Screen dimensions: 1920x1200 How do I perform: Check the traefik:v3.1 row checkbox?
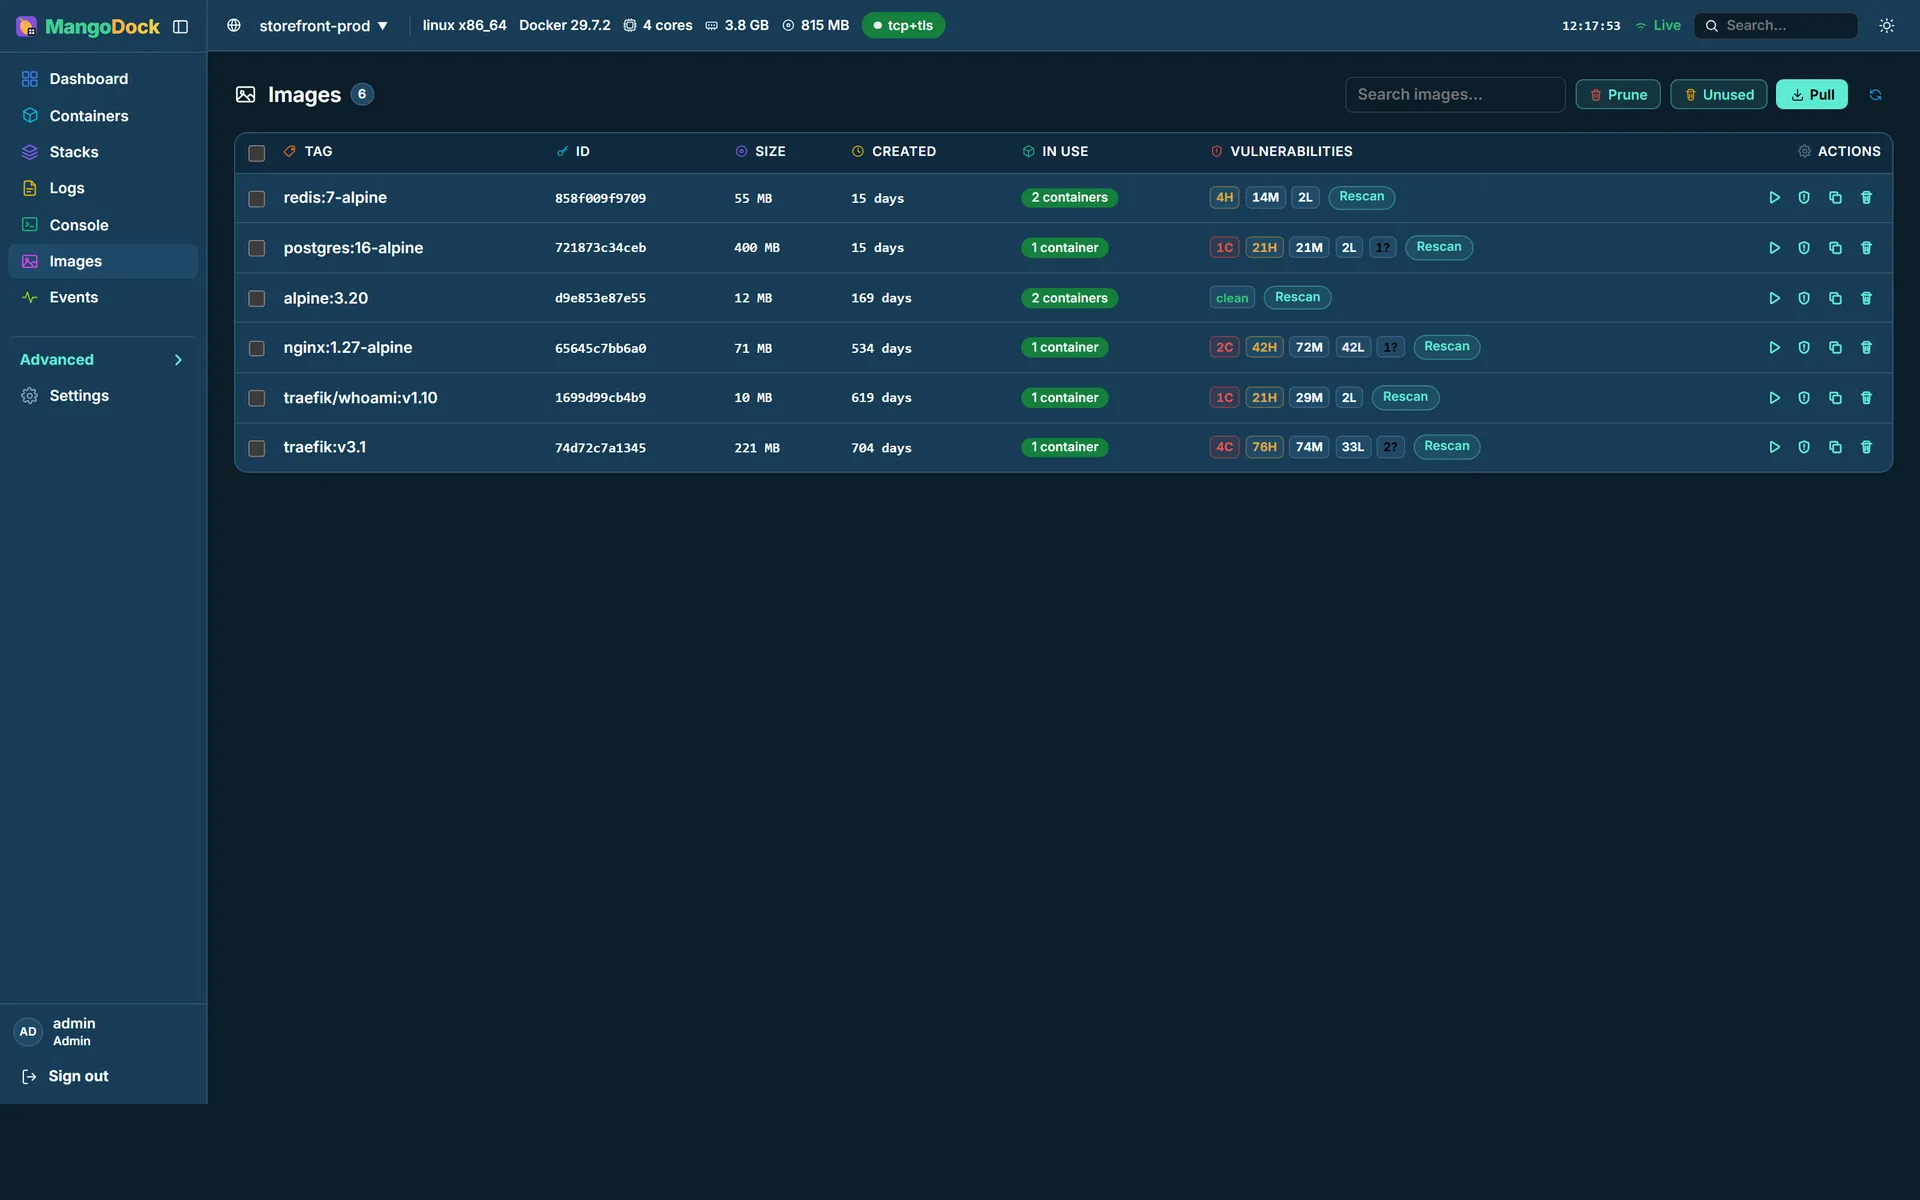tap(257, 448)
